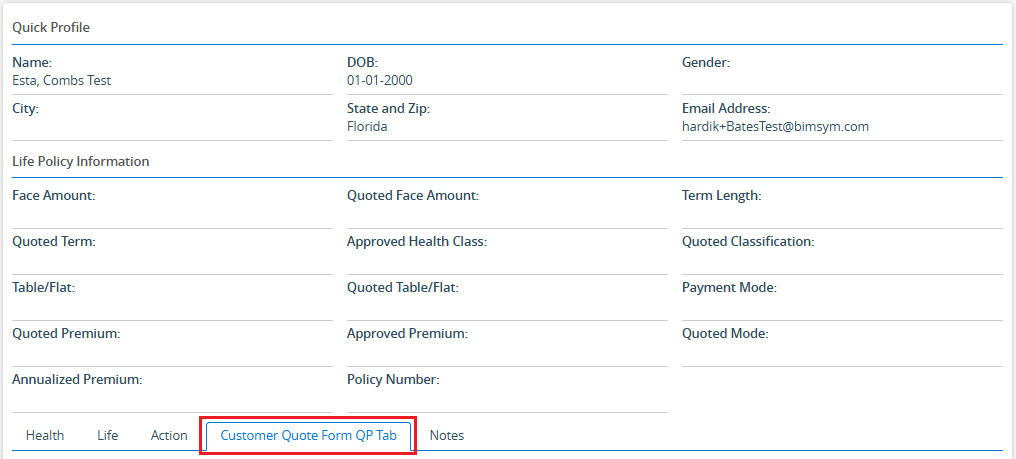
Task: Click the Face Amount field
Action: point(172,205)
